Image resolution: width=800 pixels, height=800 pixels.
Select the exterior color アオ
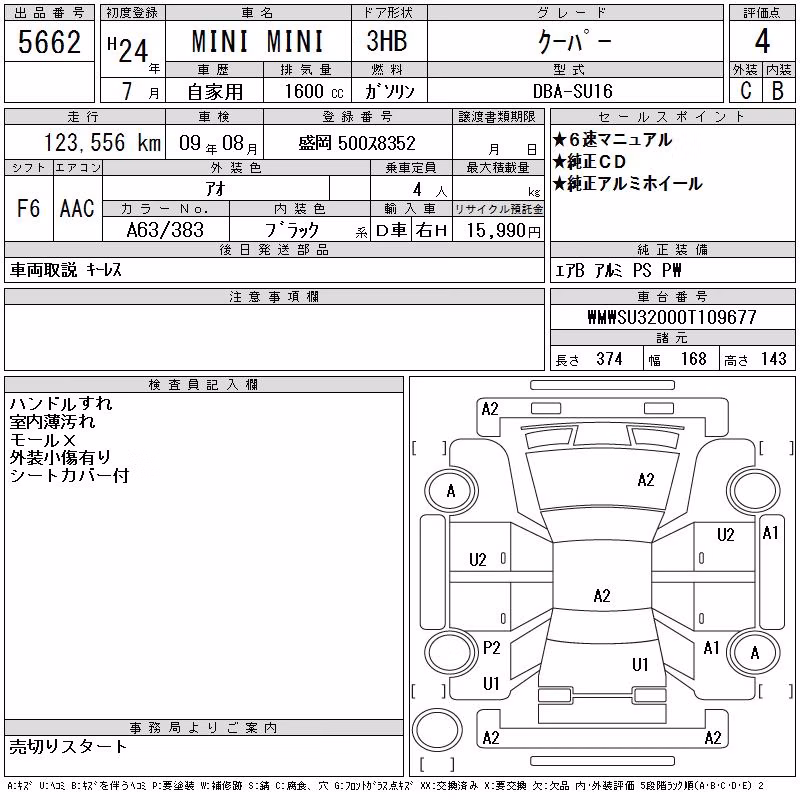pyautogui.click(x=216, y=189)
